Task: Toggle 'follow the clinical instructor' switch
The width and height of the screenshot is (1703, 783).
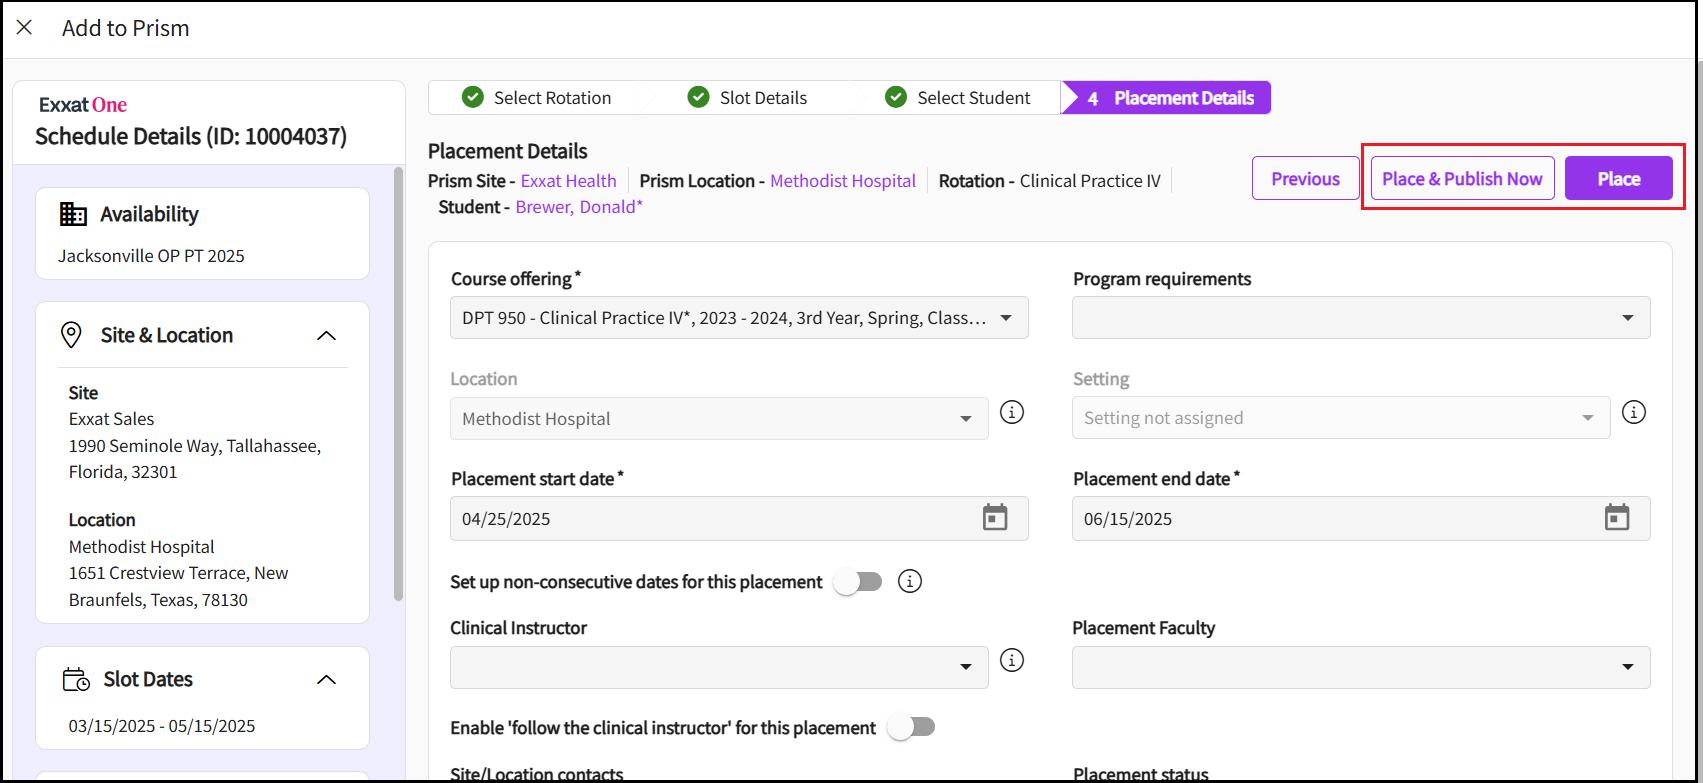Action: coord(911,727)
